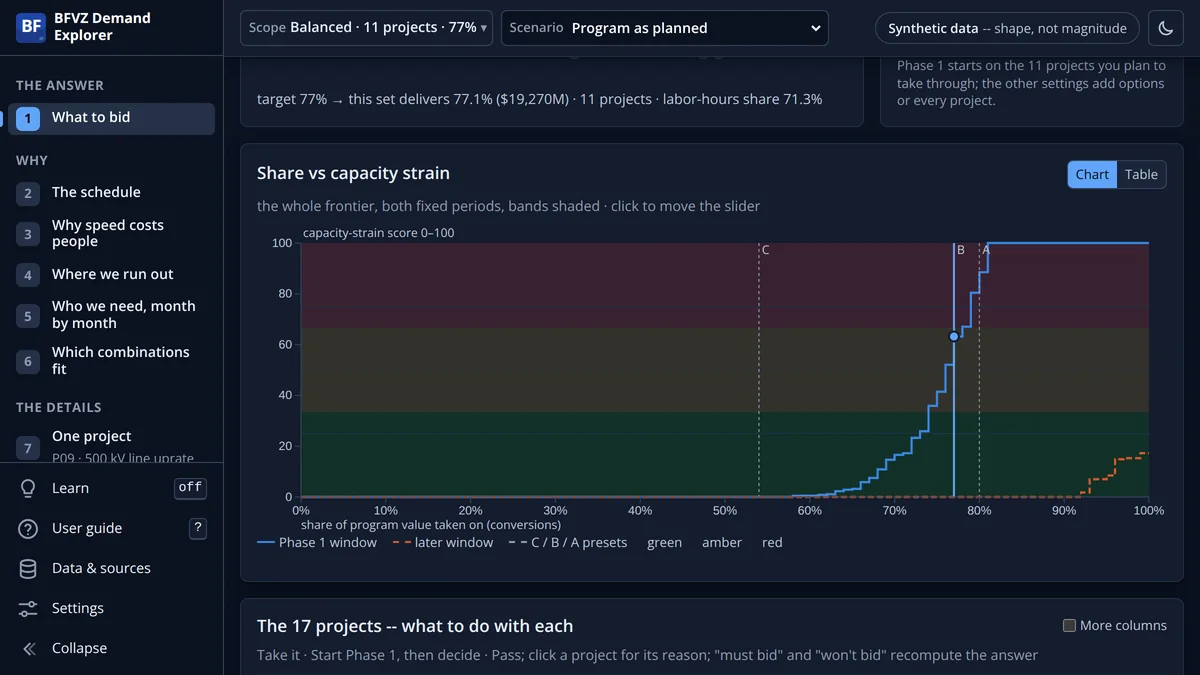Click the Learn lightbulb icon
Screen dimensions: 1200x675
click(x=28, y=488)
